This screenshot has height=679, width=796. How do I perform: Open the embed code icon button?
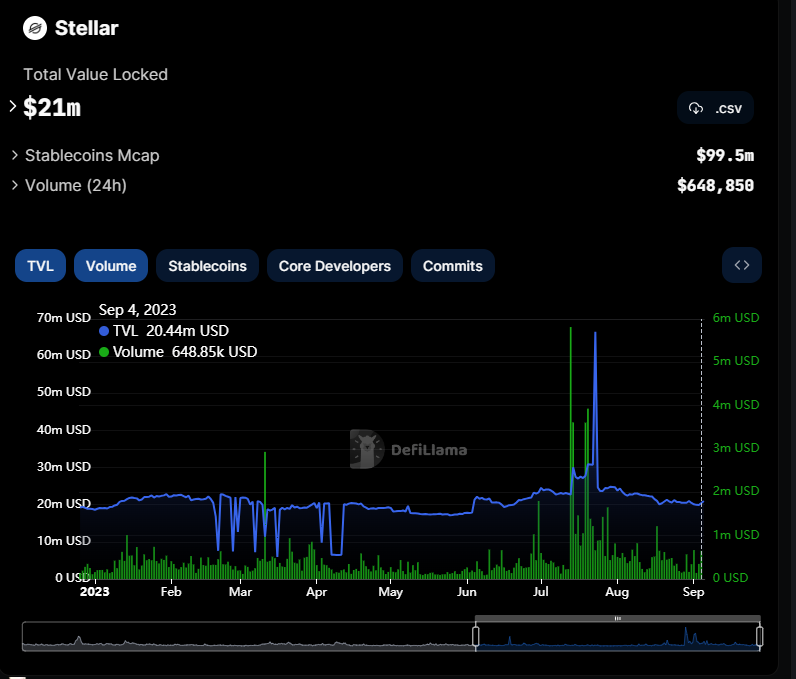pos(741,265)
